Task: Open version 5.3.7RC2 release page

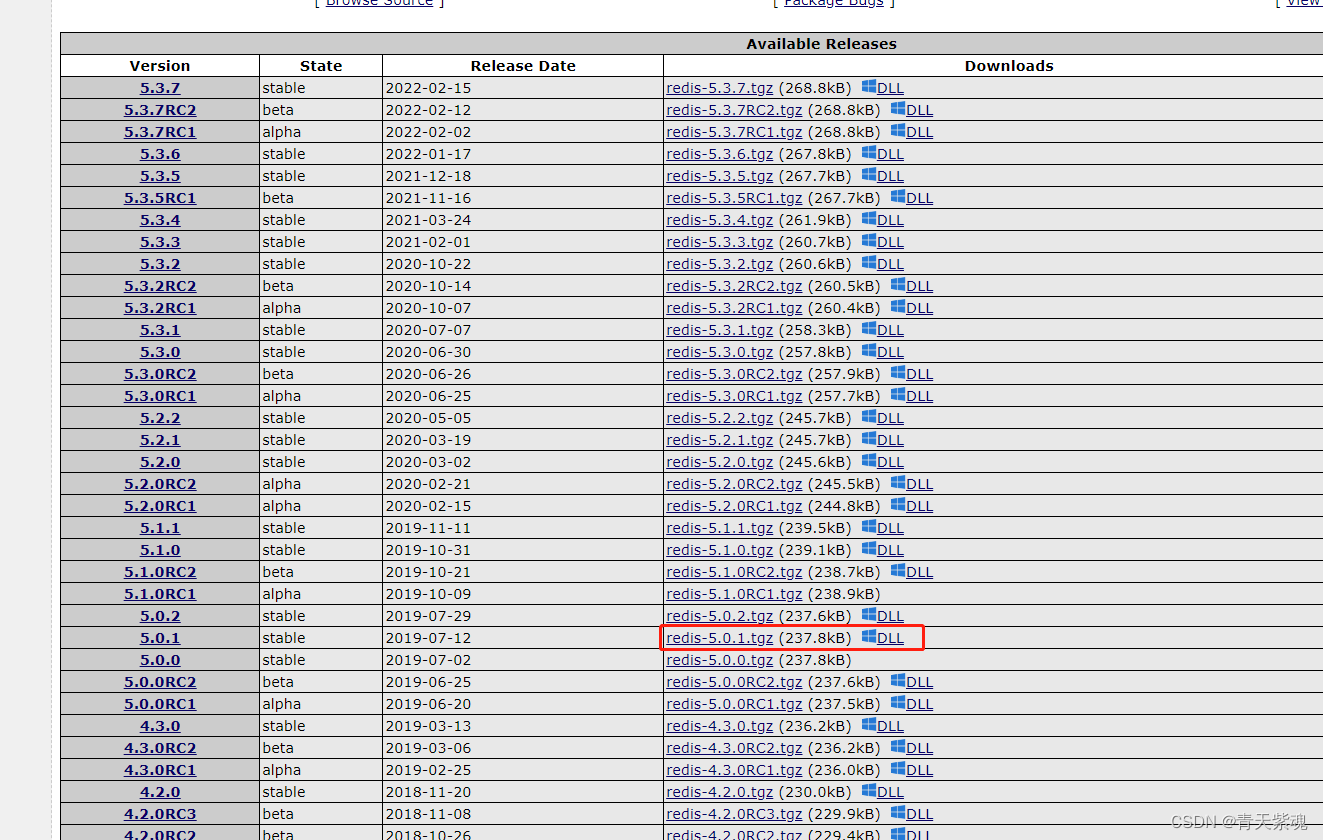Action: click(160, 110)
